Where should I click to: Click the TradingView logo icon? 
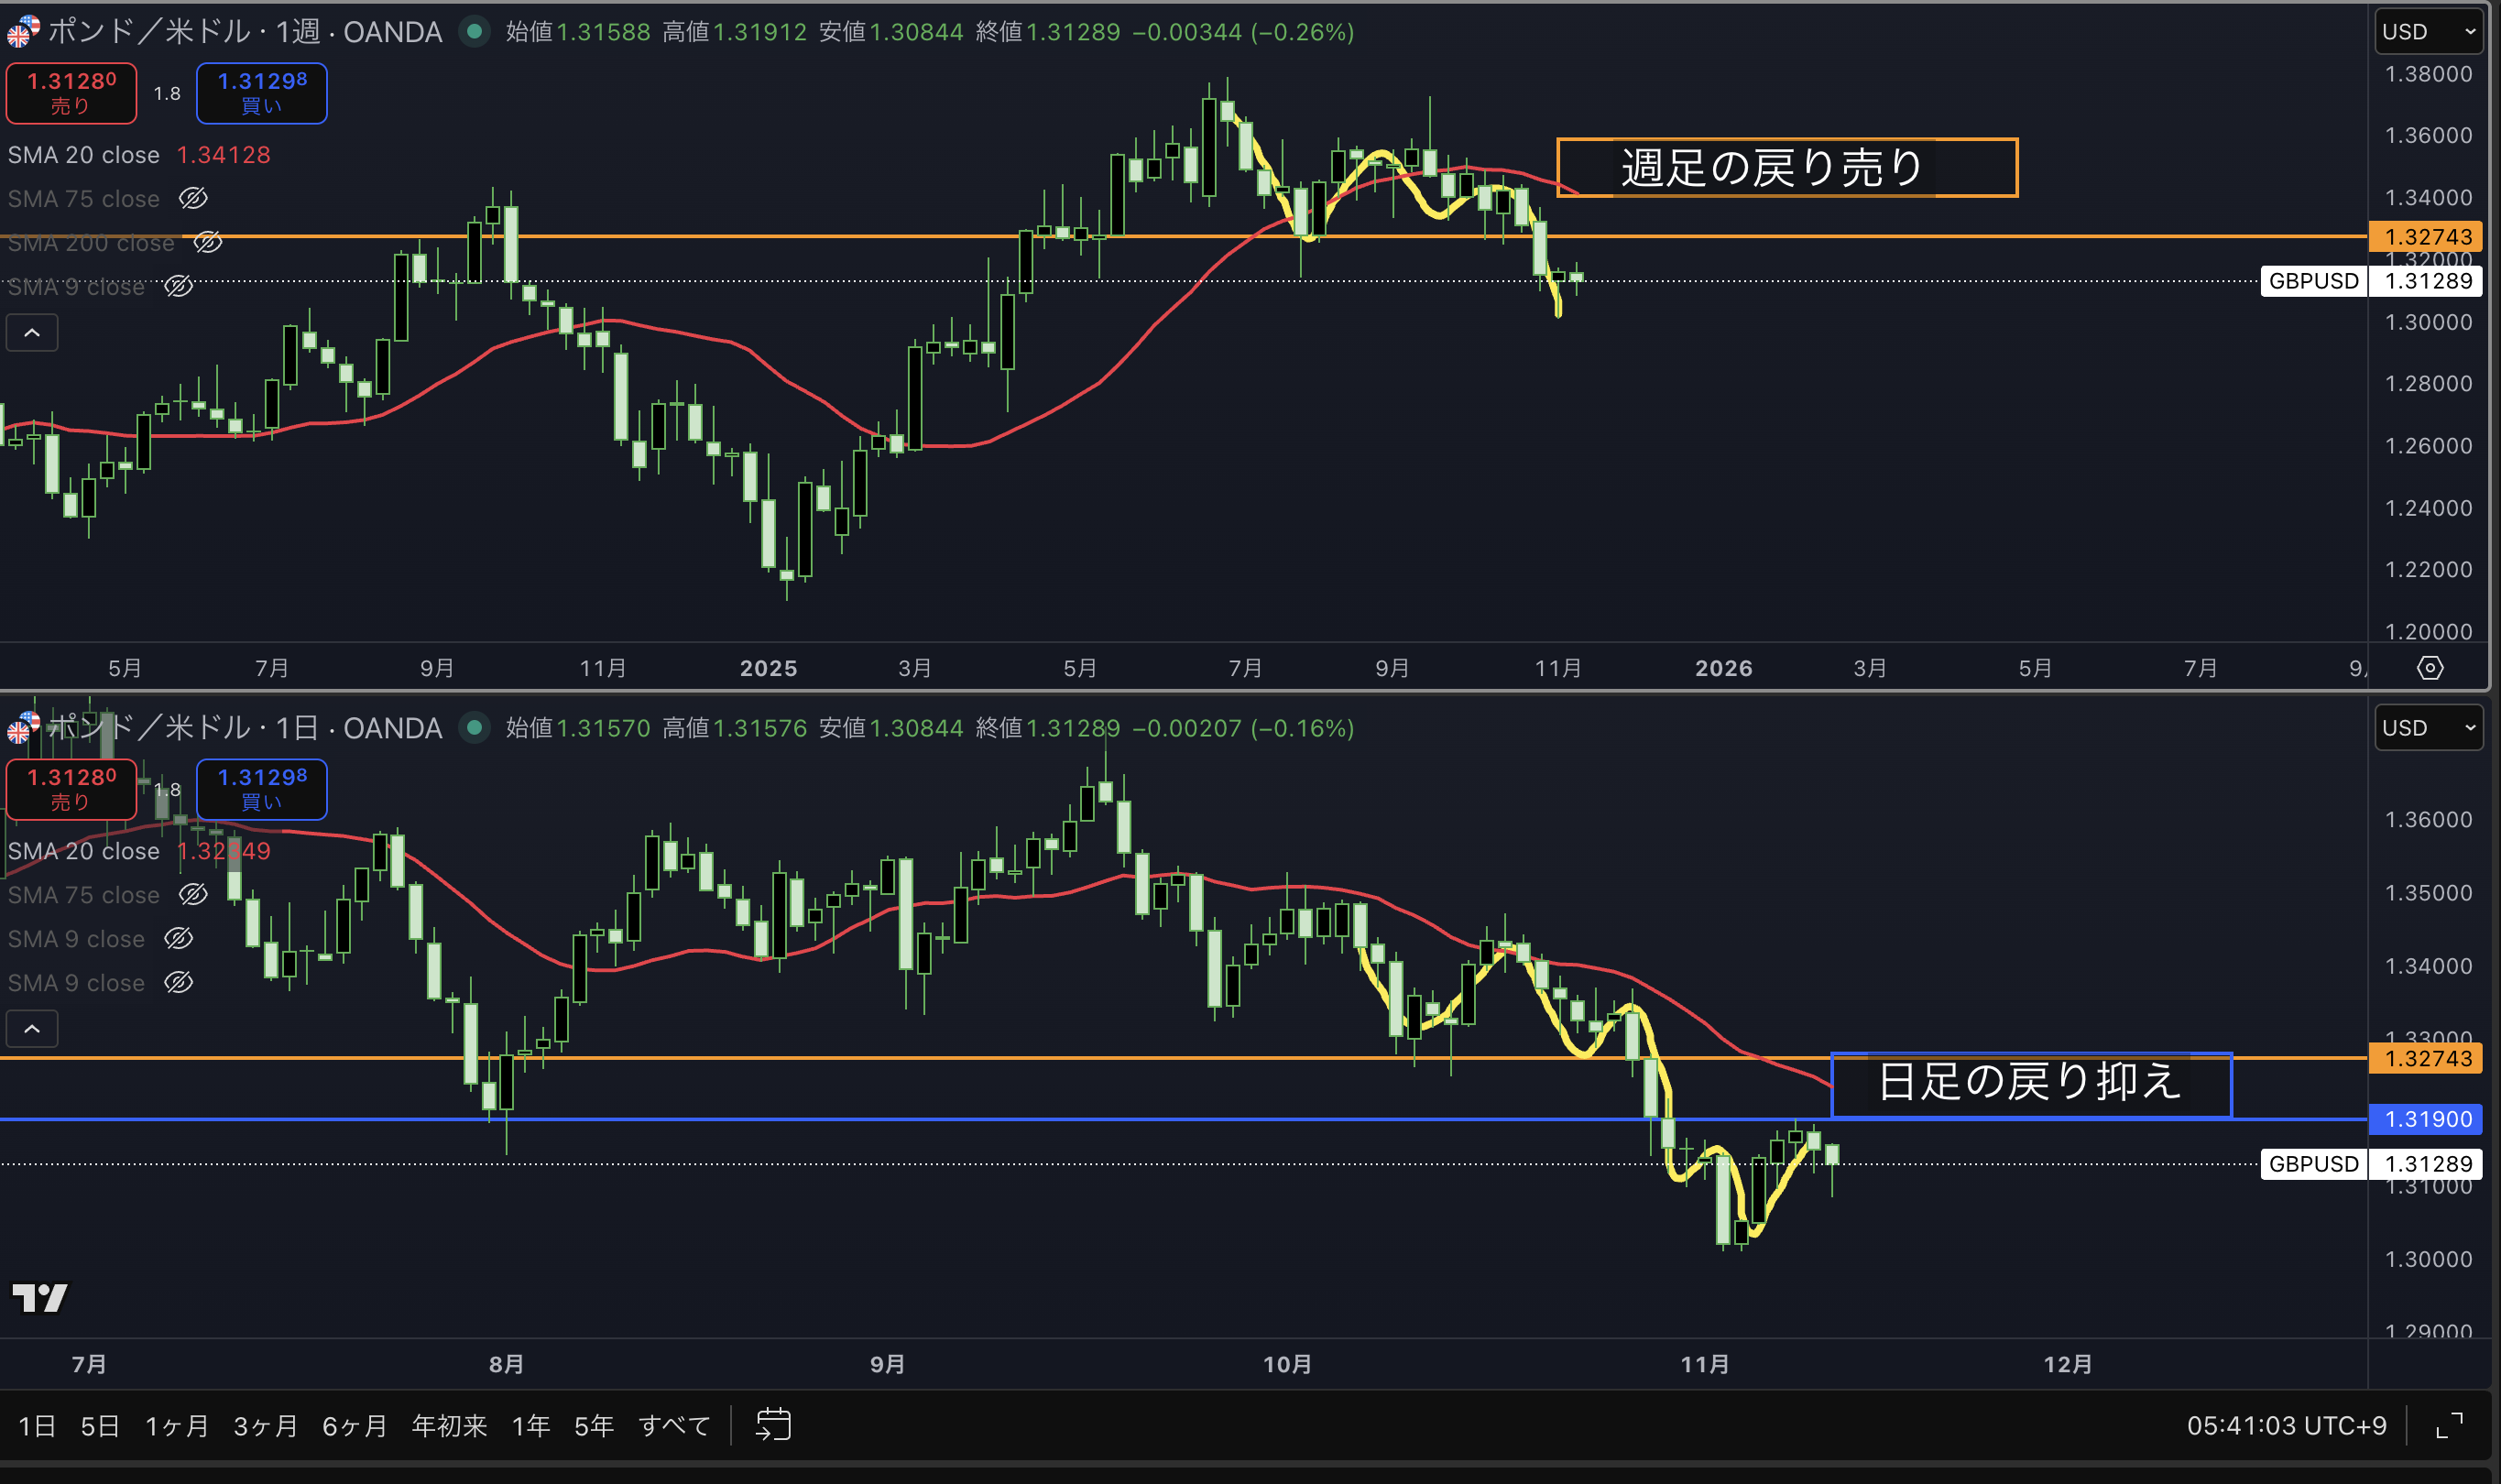tap(40, 1298)
